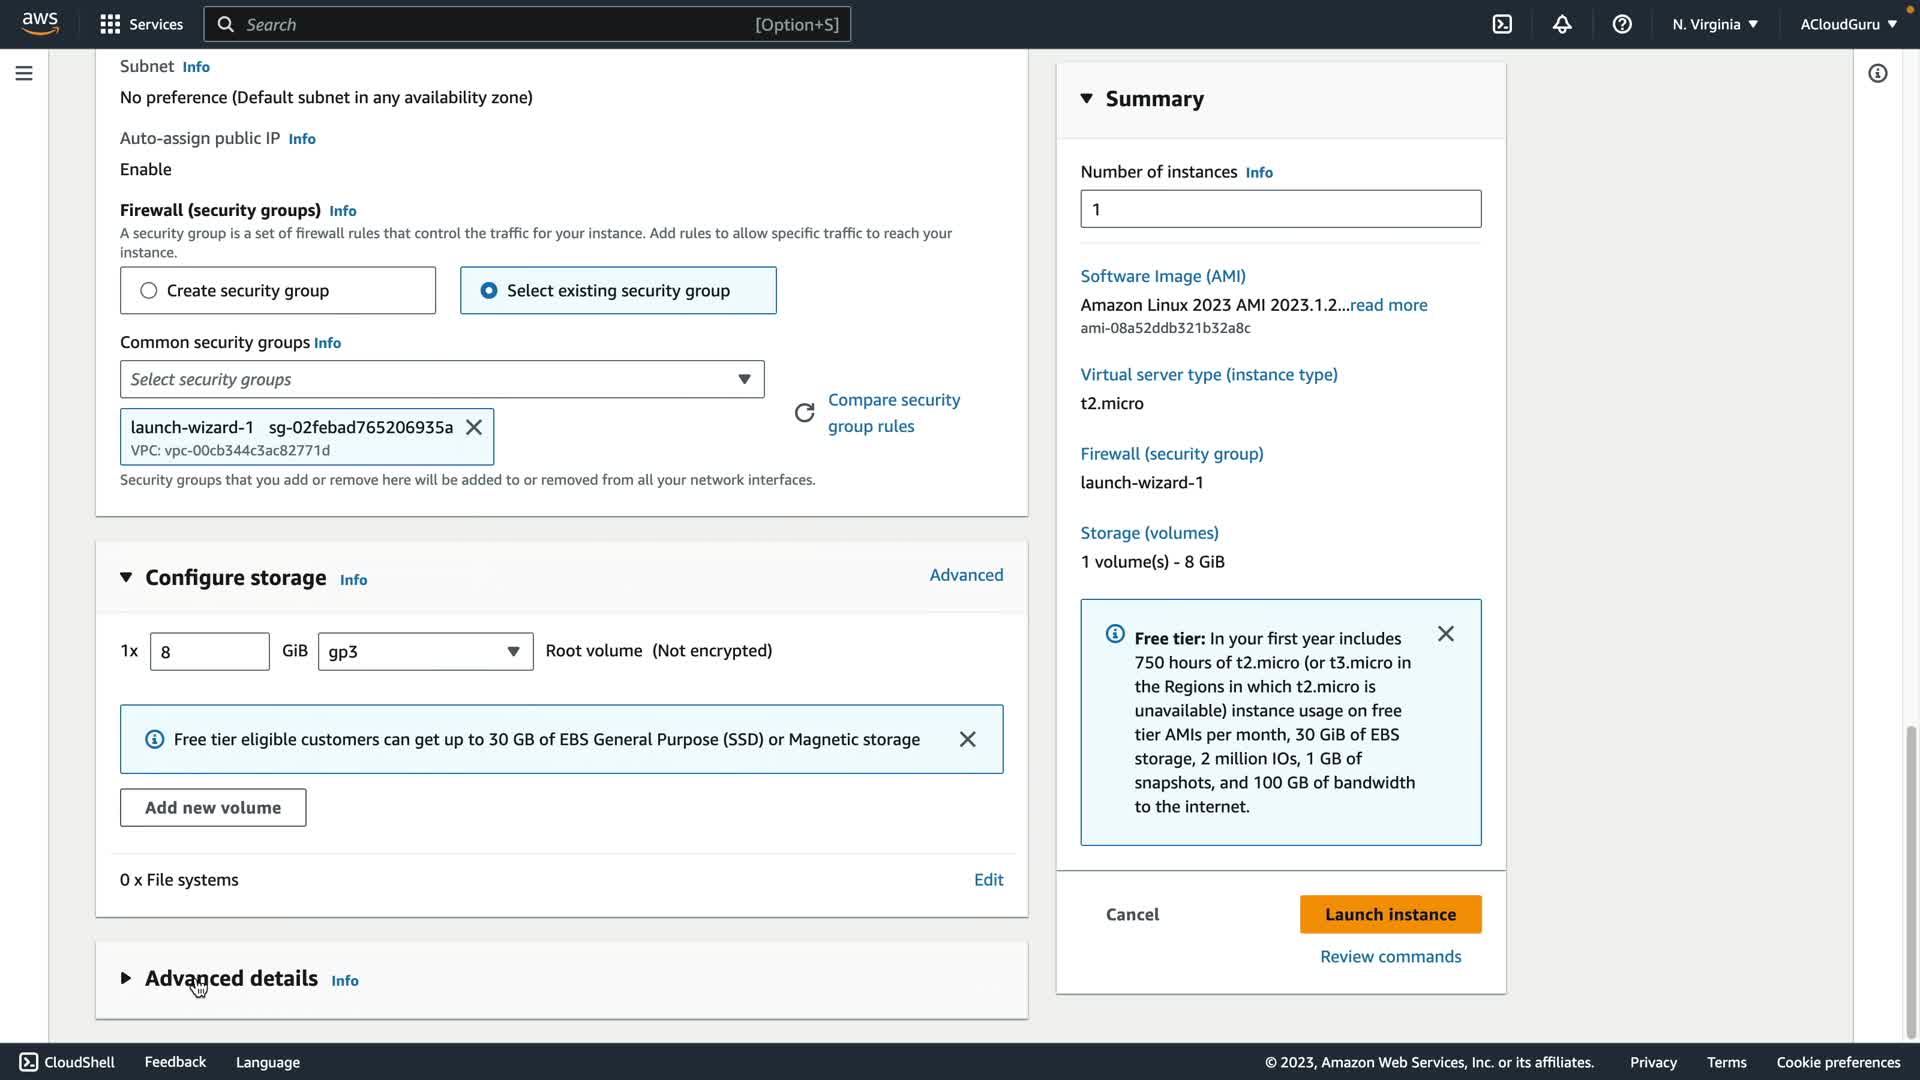Viewport: 1920px width, 1080px height.
Task: Open the N. Virginia region menu
Action: (1714, 24)
